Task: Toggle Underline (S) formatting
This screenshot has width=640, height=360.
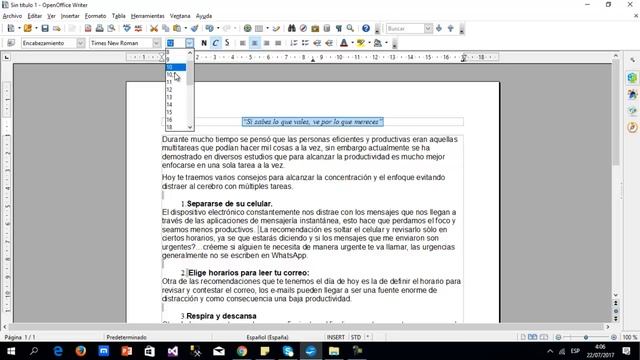Action: click(227, 43)
